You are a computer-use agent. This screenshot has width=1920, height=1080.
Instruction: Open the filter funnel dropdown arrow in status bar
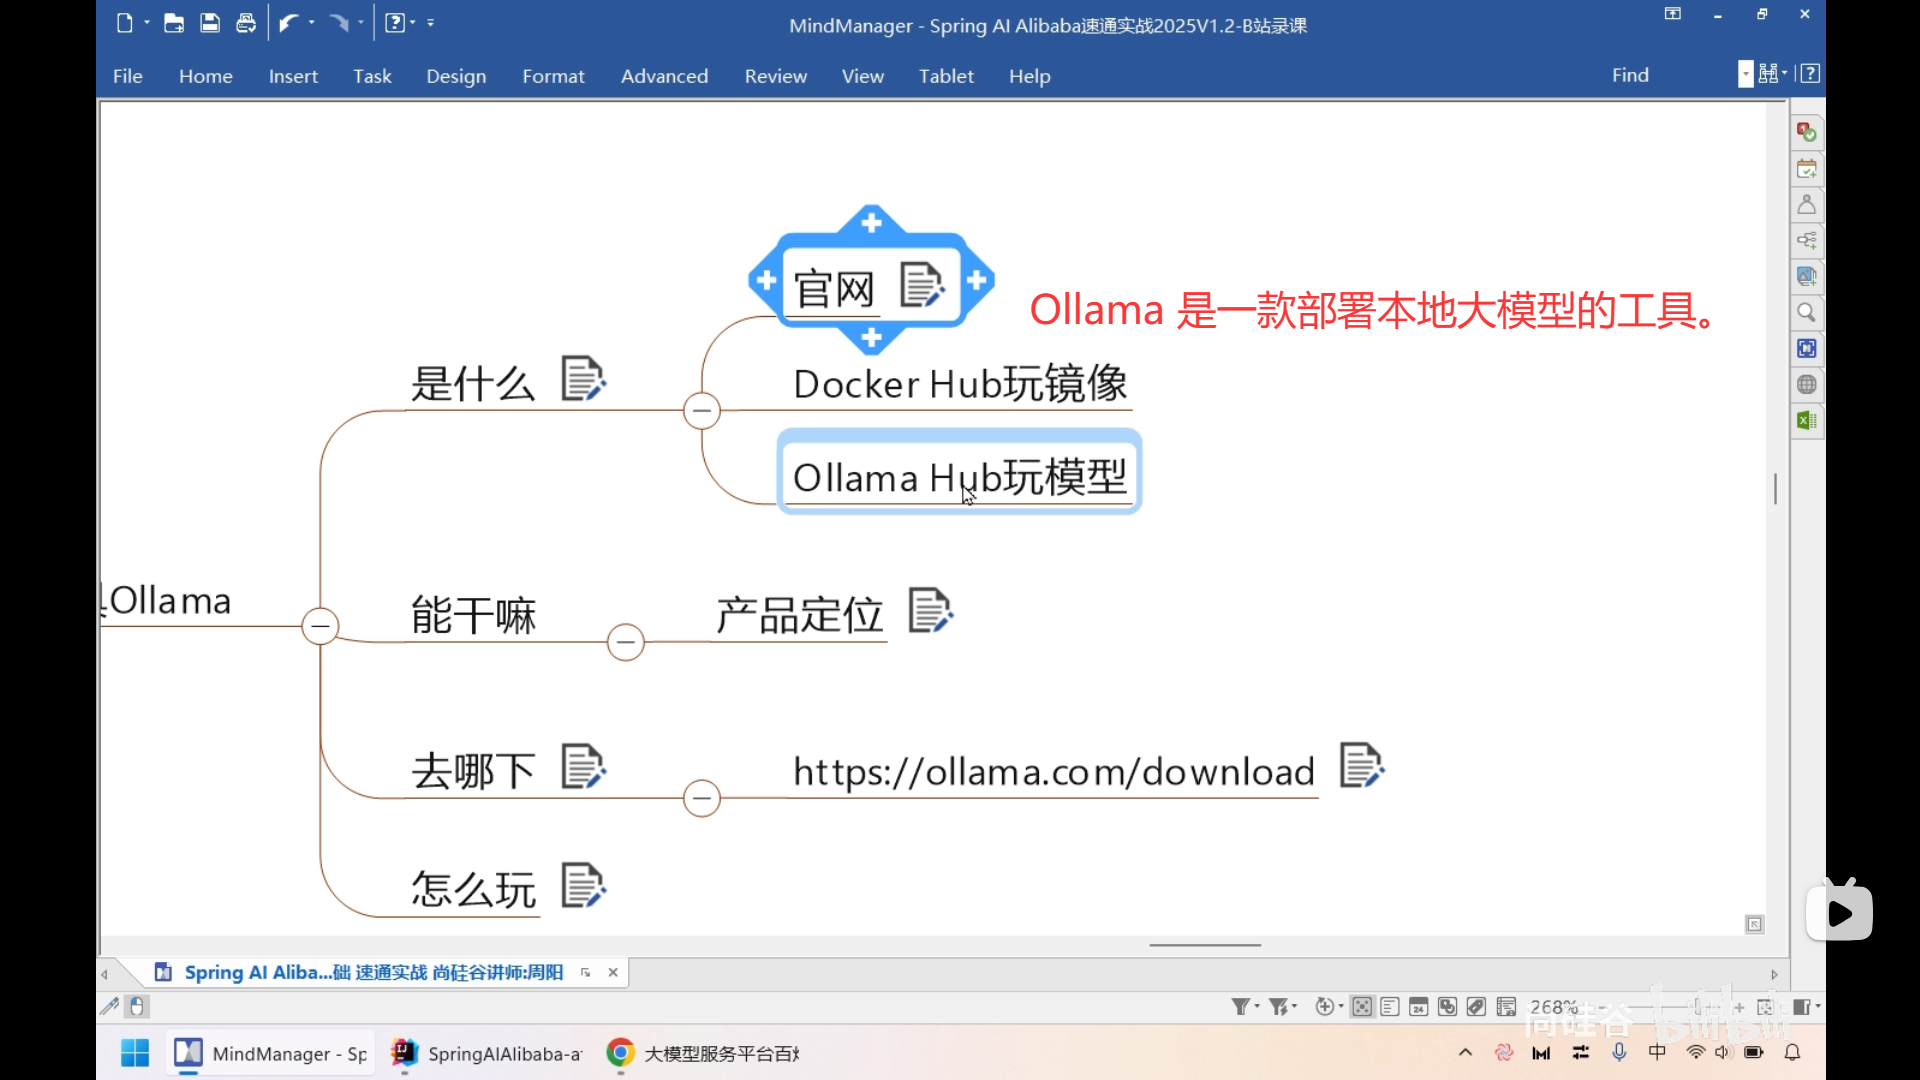[1257, 1007]
